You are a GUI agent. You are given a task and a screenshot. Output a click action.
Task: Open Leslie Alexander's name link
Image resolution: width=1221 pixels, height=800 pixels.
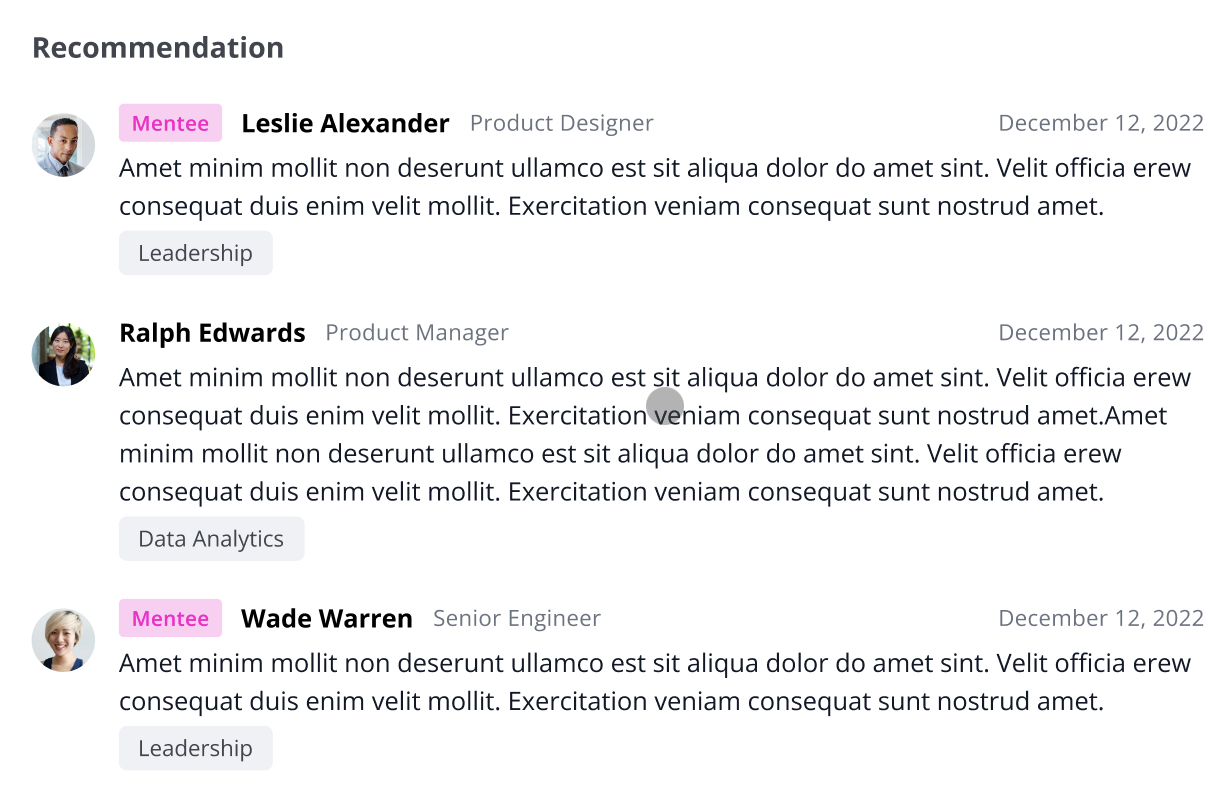[345, 123]
